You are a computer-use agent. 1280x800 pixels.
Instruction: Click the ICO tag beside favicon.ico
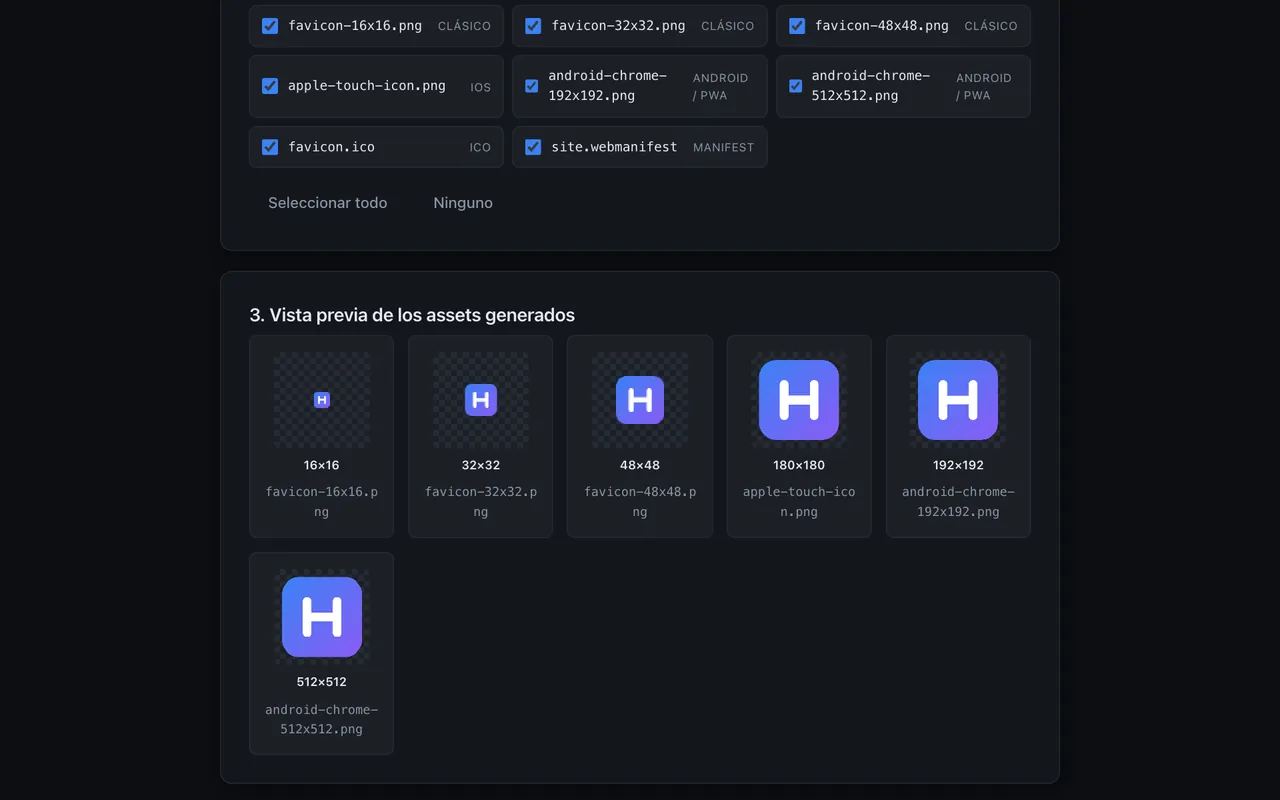[x=480, y=147]
